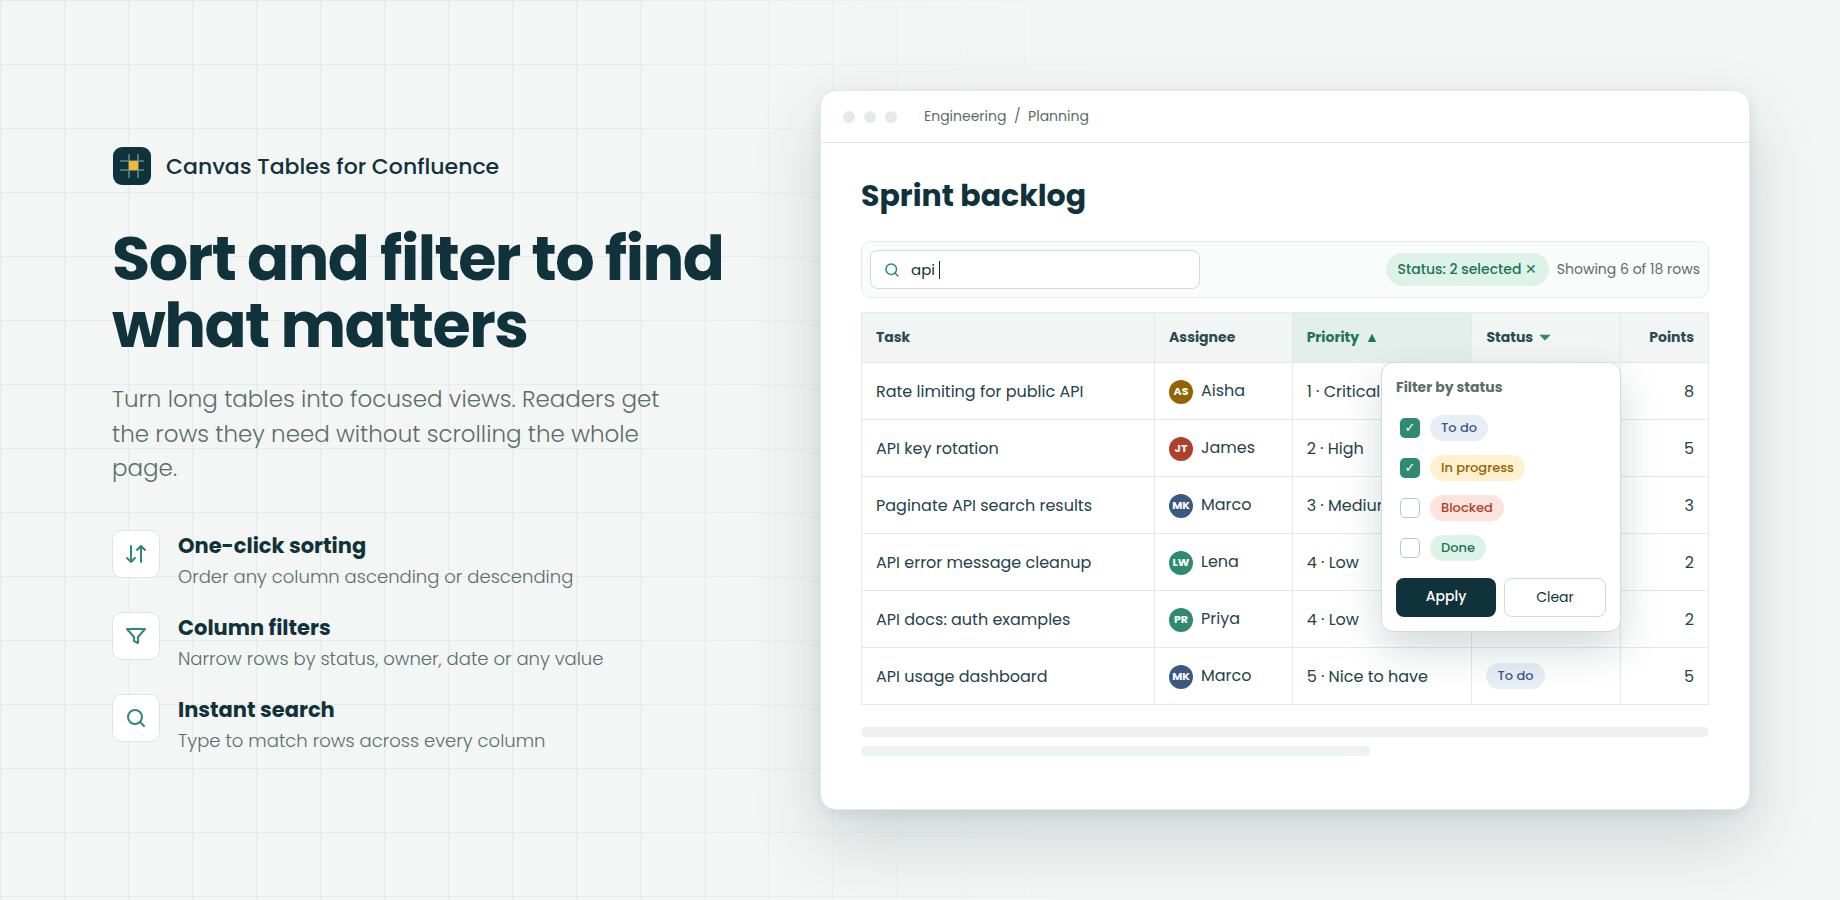Image resolution: width=1840 pixels, height=900 pixels.
Task: Click the Column filters funnel icon
Action: pyautogui.click(x=136, y=636)
